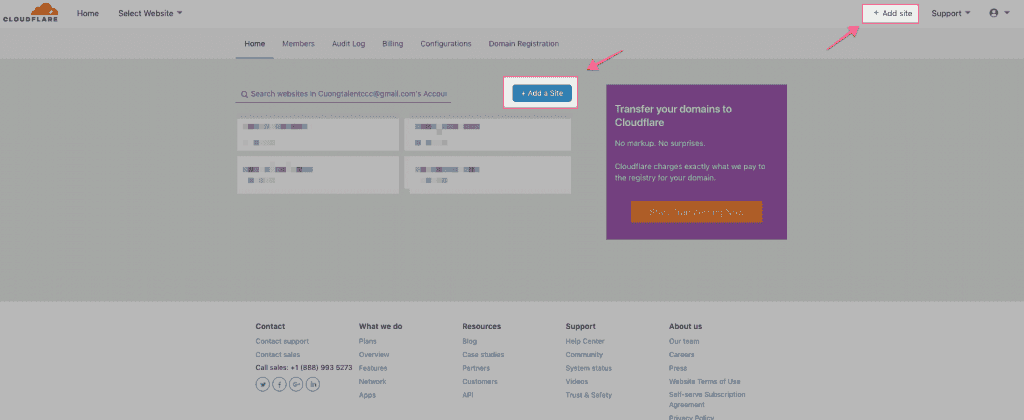Go to Home in the top navigation bar

pos(88,13)
